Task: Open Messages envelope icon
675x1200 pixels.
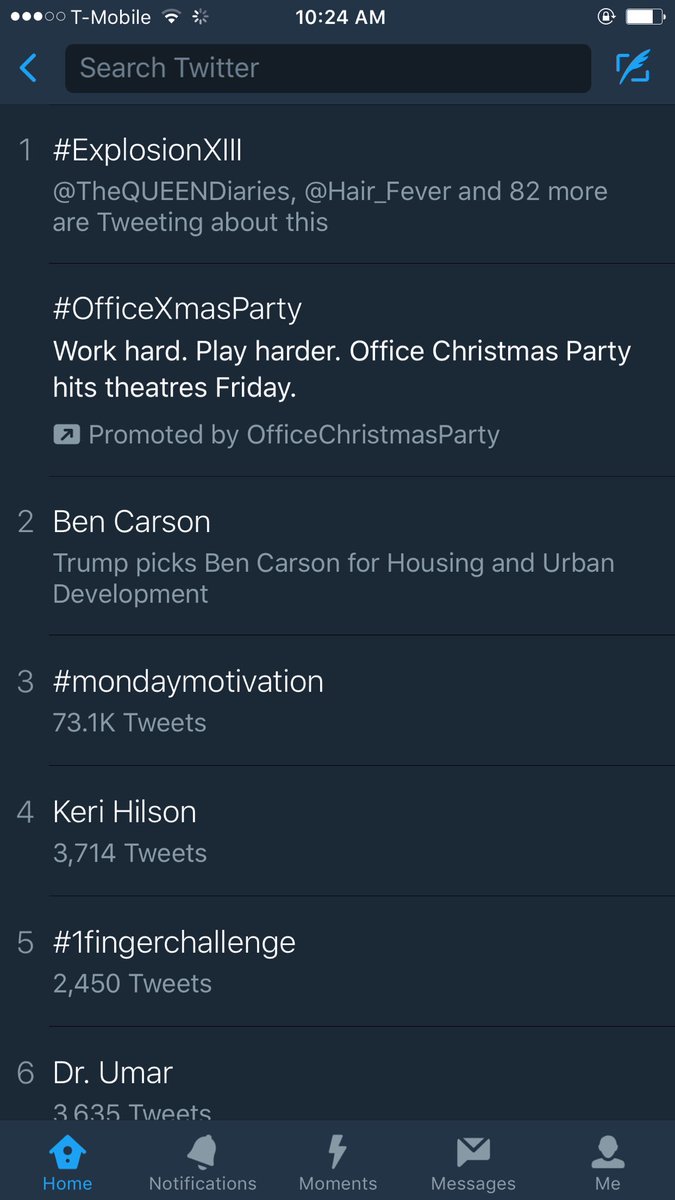Action: [x=473, y=1152]
